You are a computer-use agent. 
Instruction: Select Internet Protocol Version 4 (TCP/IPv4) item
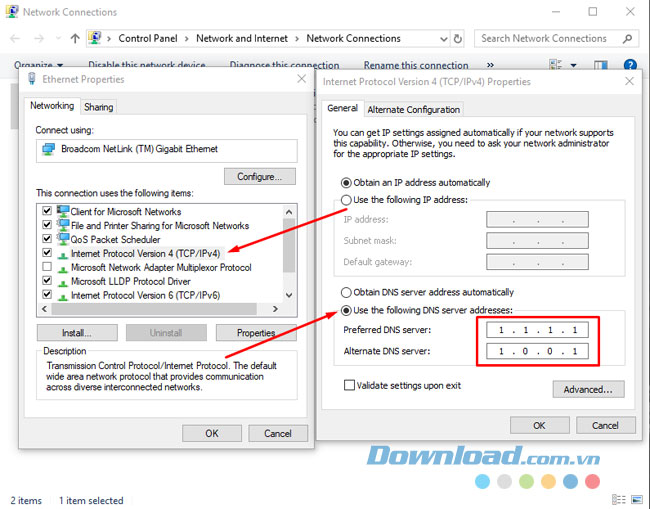(x=145, y=253)
